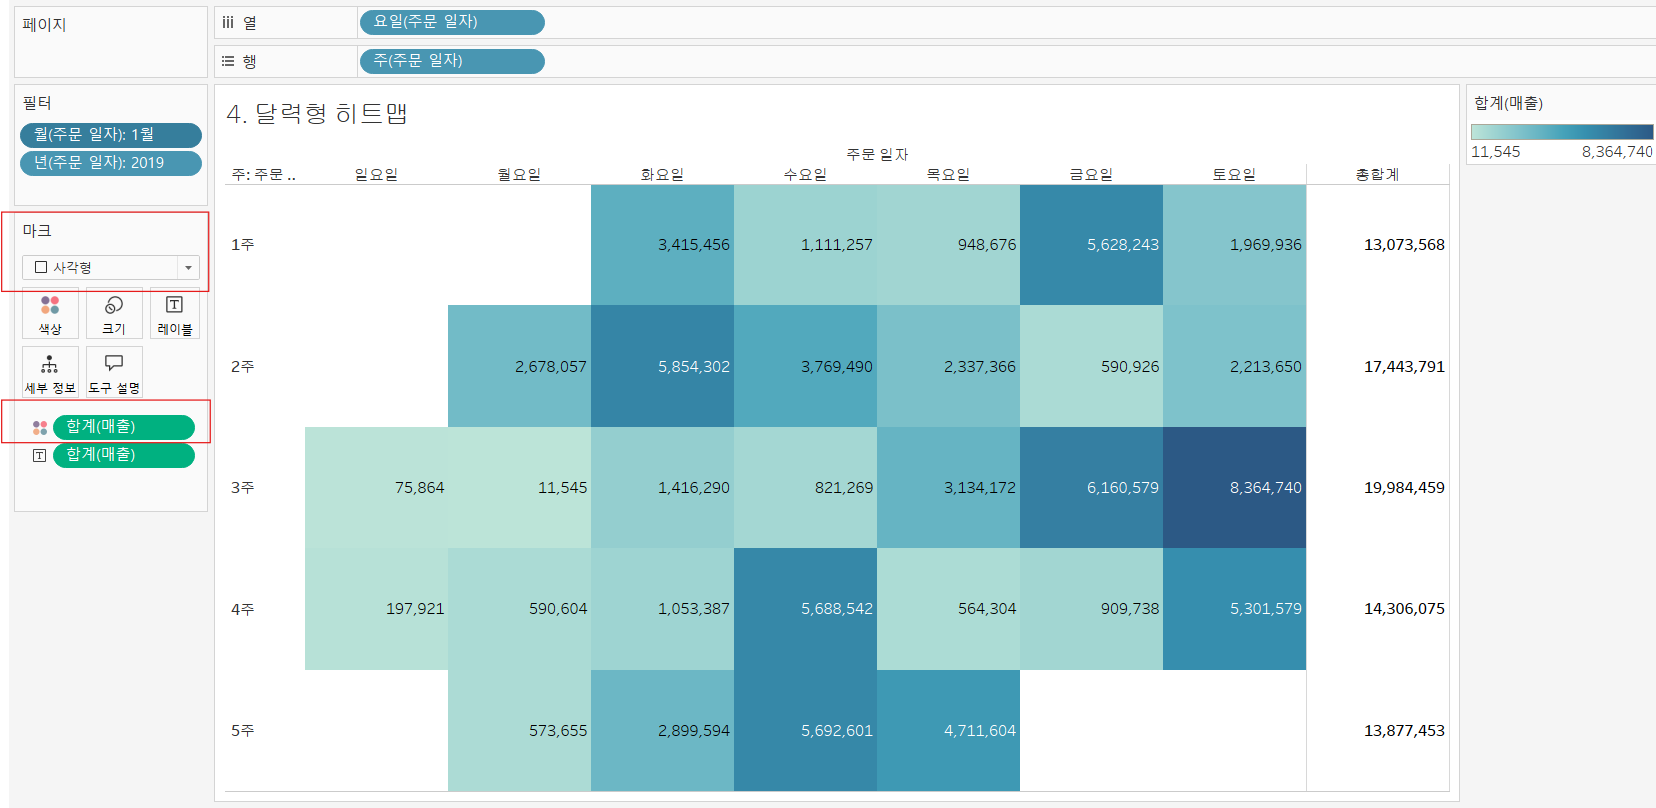Click the 토요일 column header
The width and height of the screenshot is (1656, 808).
(x=1234, y=174)
